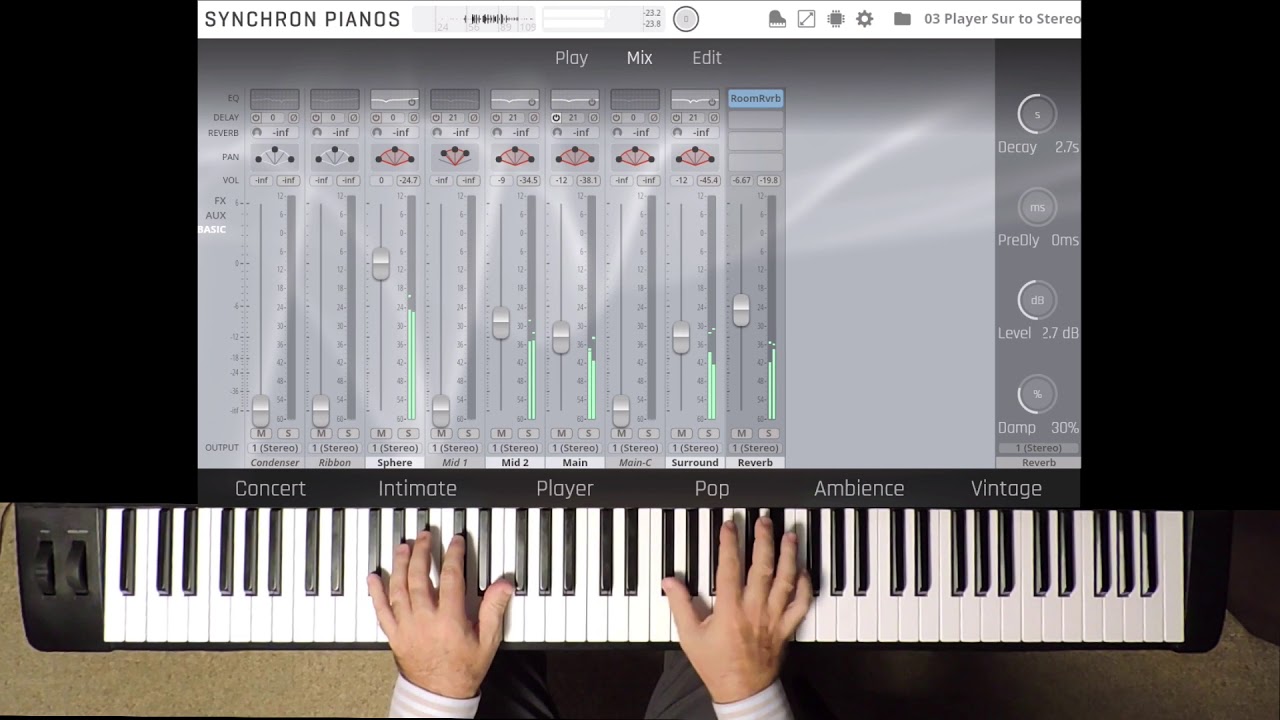Click Condenser channel pan arc control

[275, 156]
